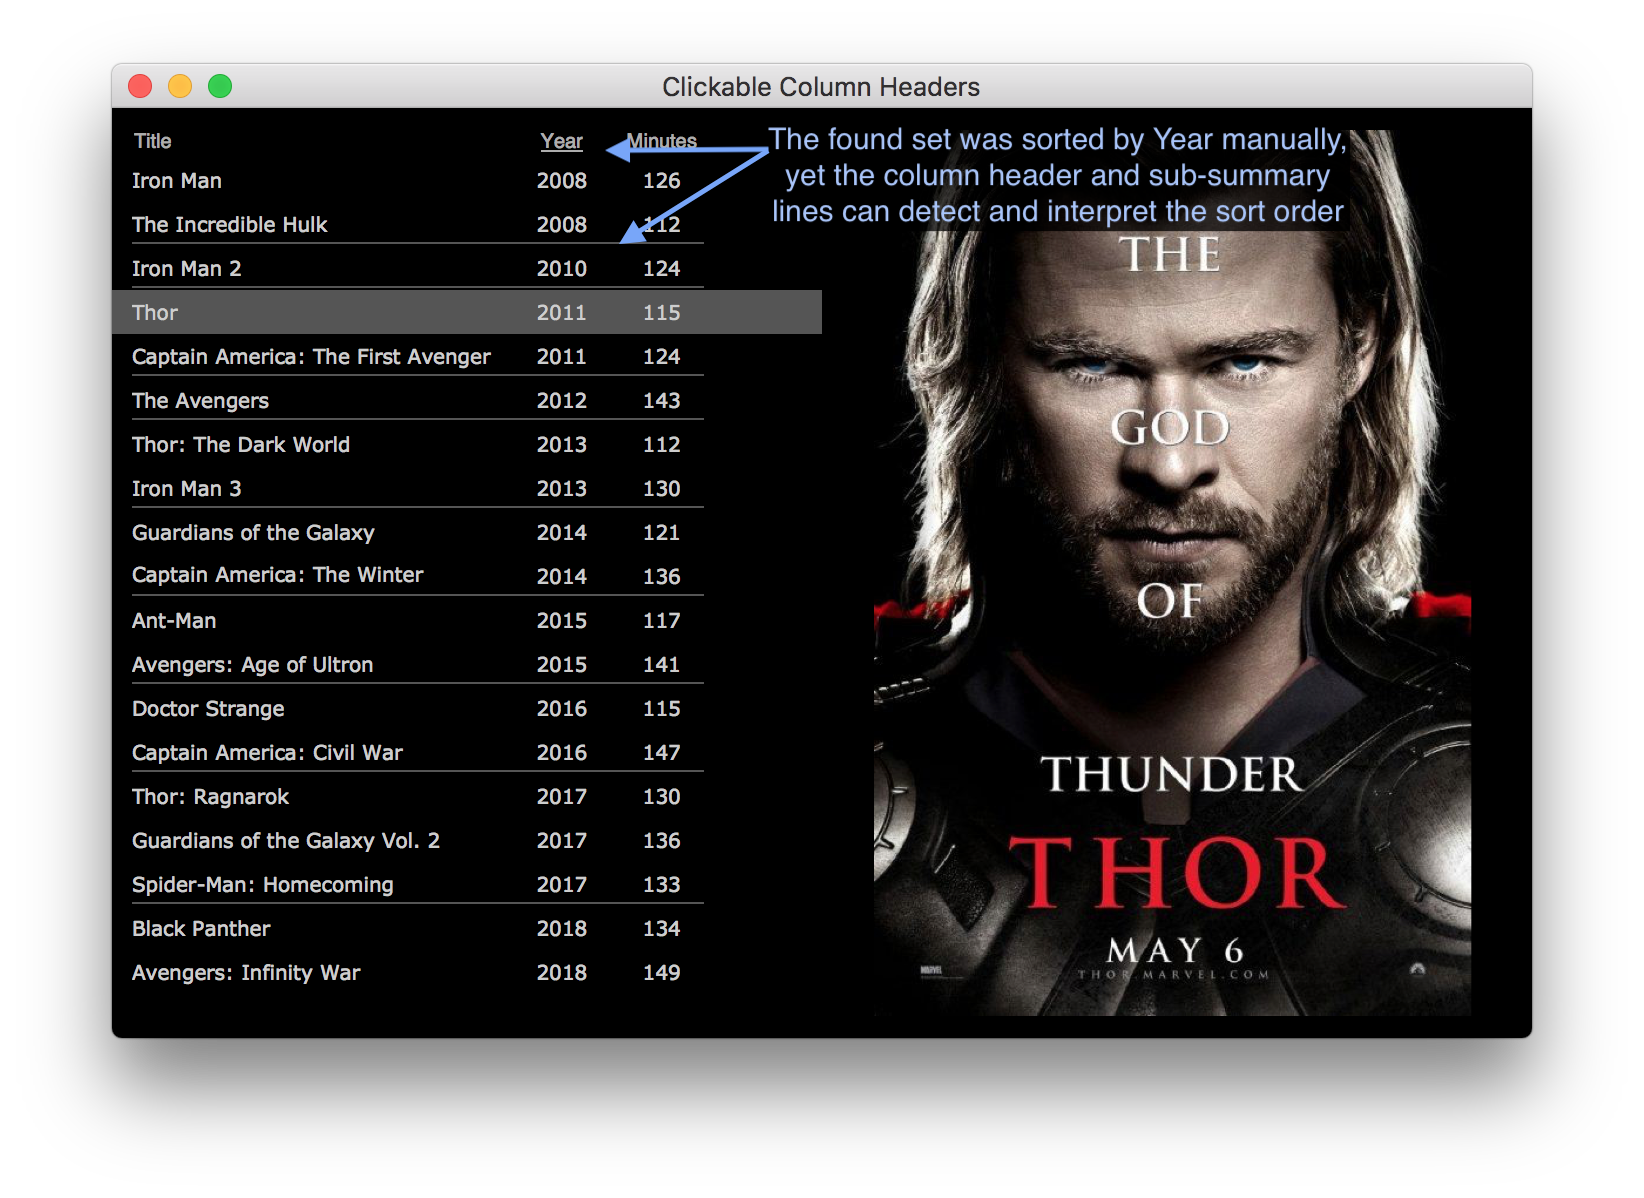This screenshot has width=1644, height=1198.
Task: Select the Doctor Strange row
Action: pos(208,709)
